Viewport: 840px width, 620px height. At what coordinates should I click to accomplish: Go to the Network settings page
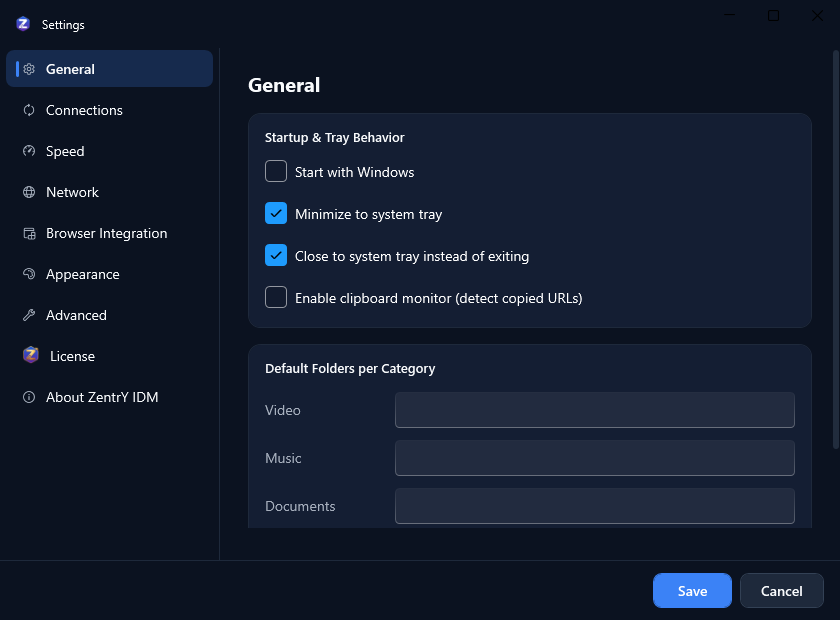pos(109,192)
